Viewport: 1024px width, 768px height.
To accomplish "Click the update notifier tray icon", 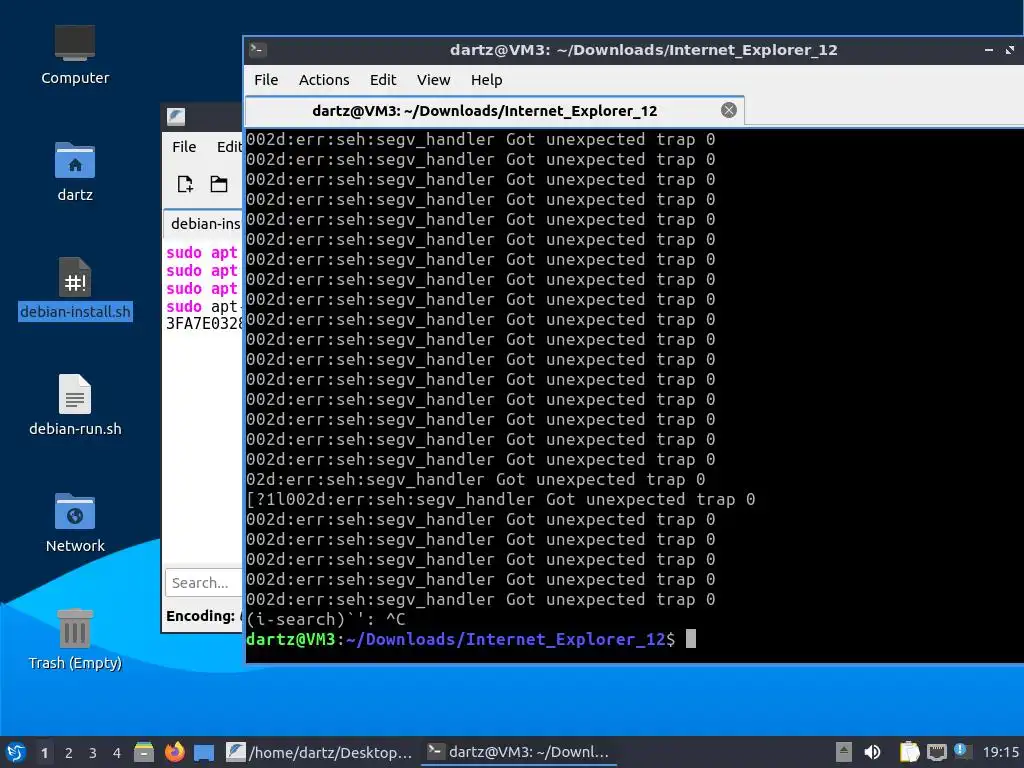I will [x=962, y=751].
